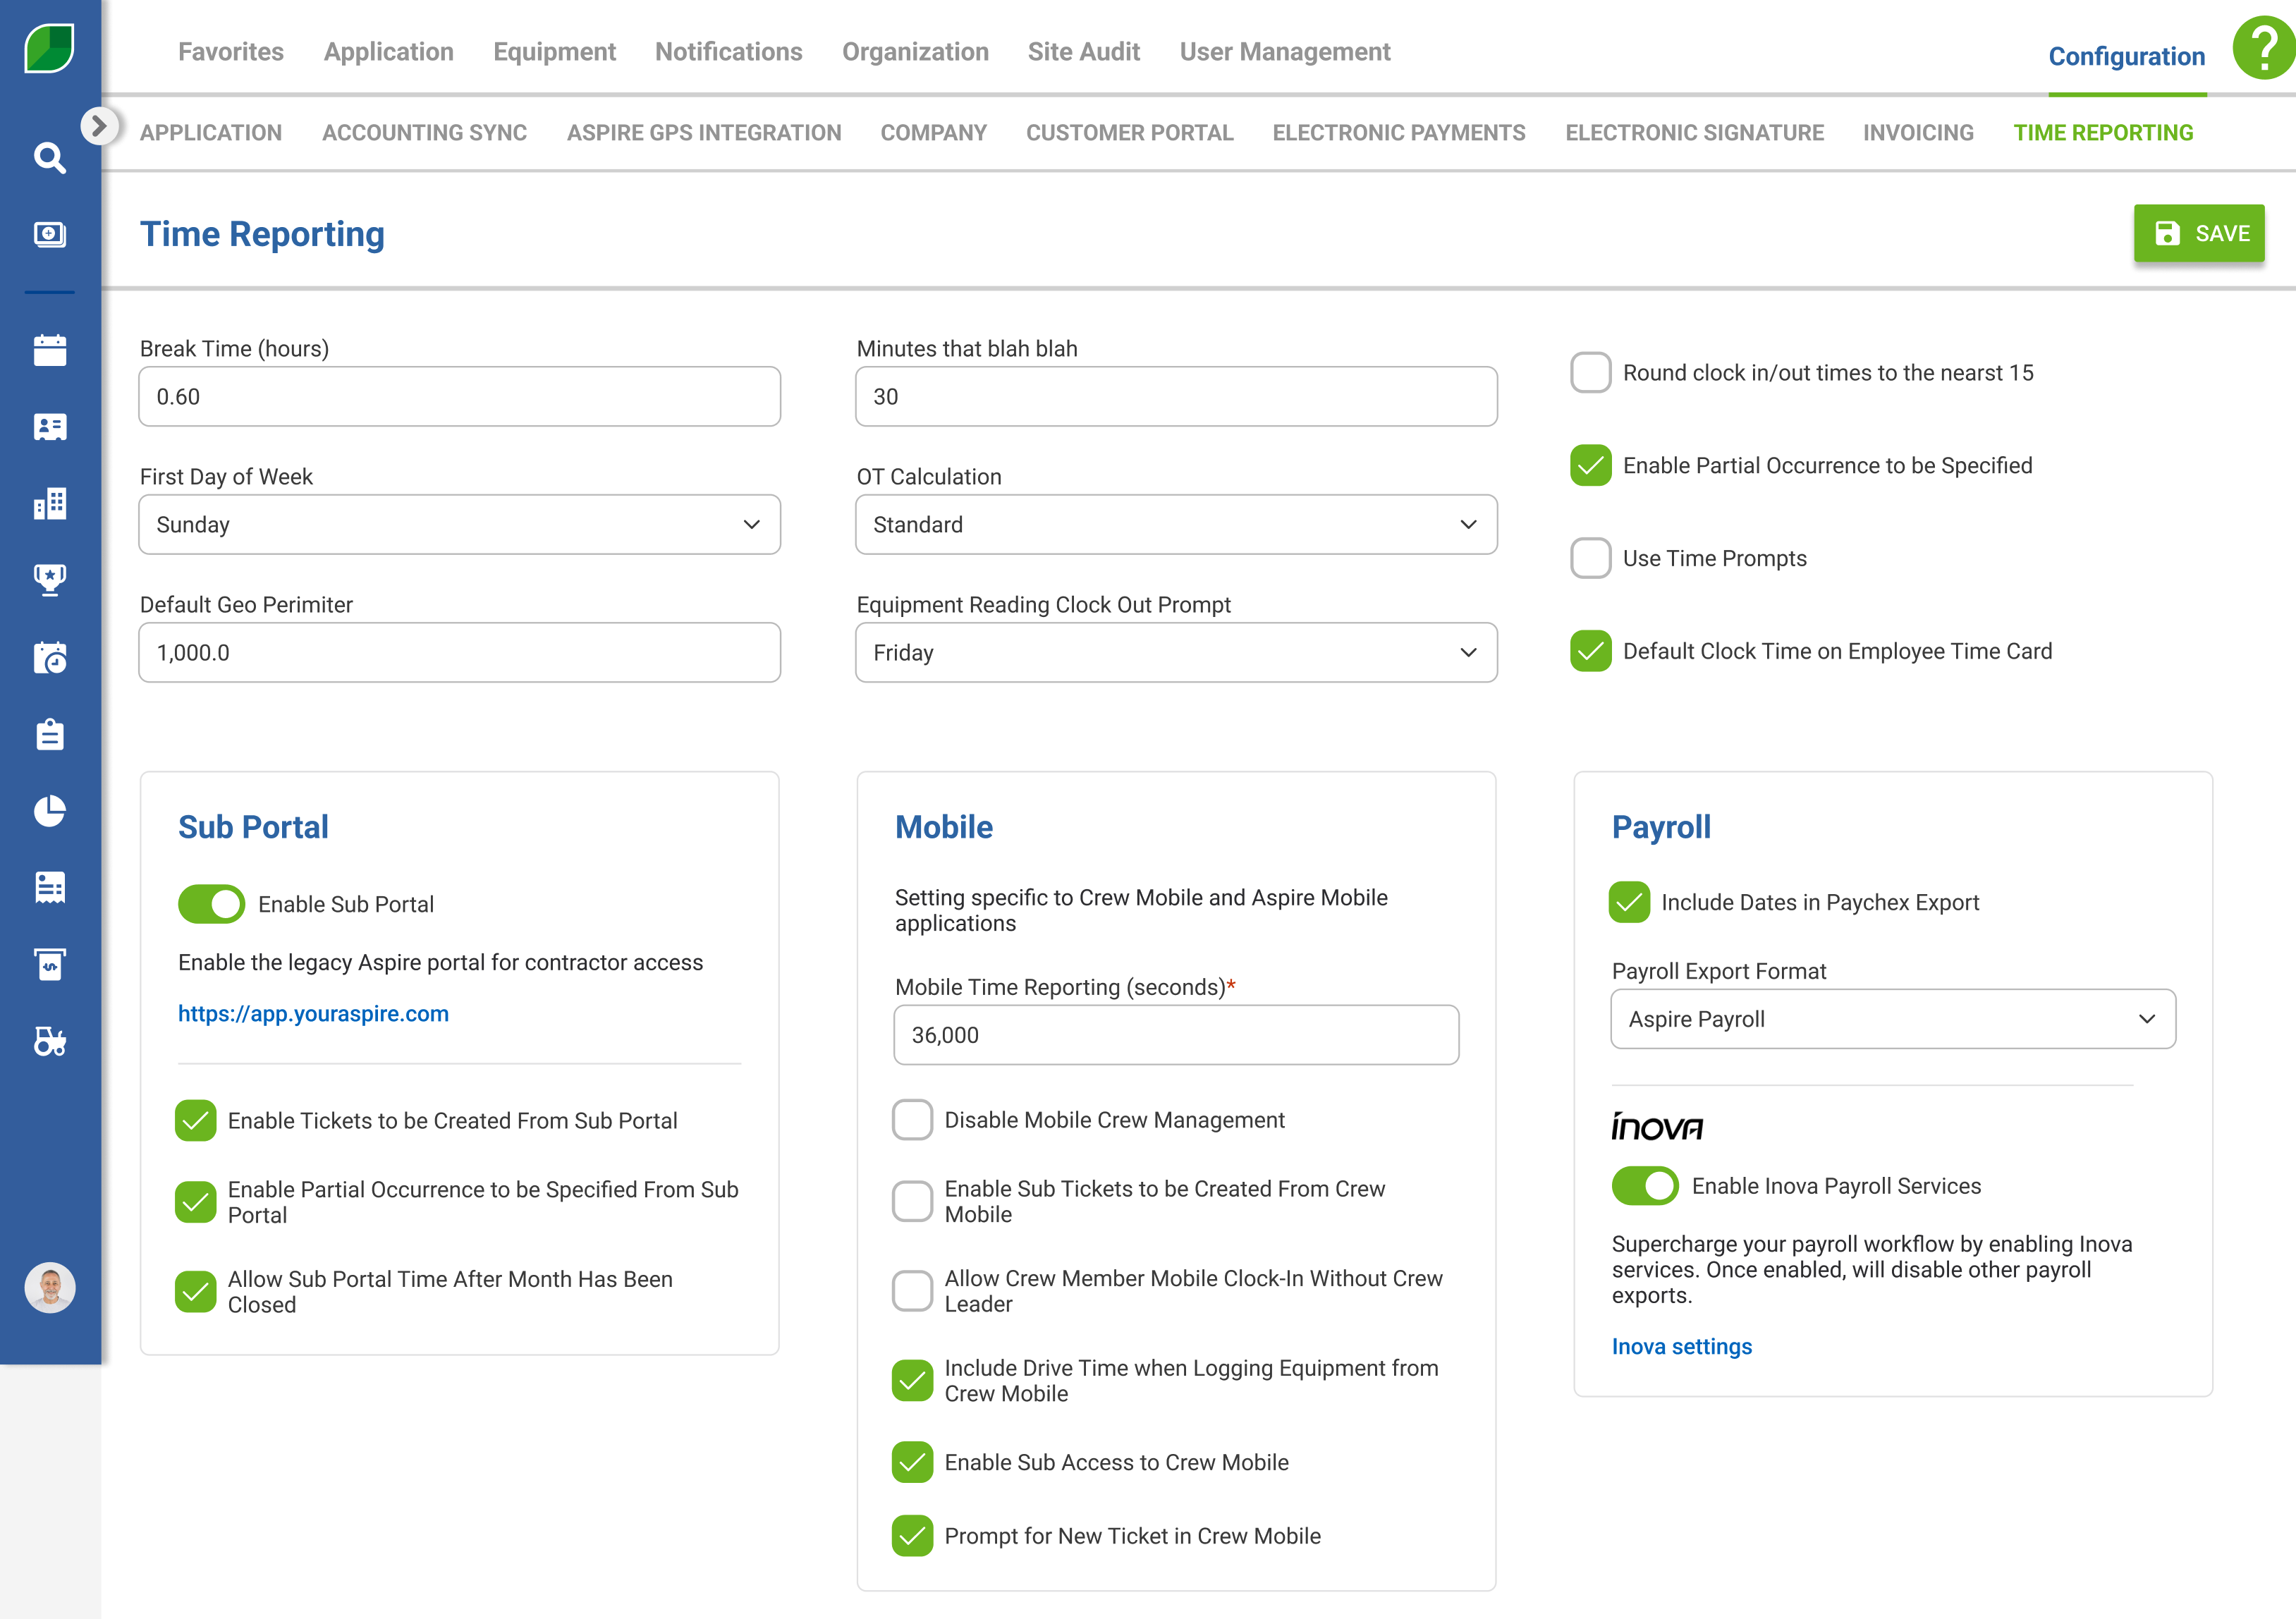The image size is (2296, 1619).
Task: Click the Break Time (hours) field
Action: pos(460,397)
